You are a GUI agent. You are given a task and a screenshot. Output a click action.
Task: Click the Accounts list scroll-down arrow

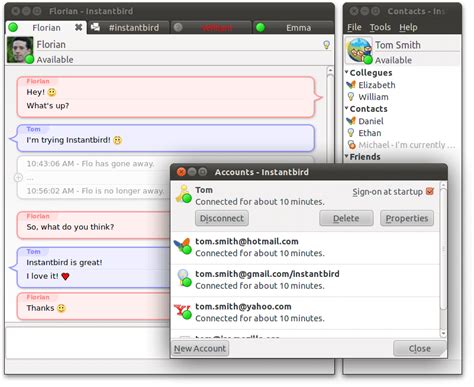pos(443,333)
